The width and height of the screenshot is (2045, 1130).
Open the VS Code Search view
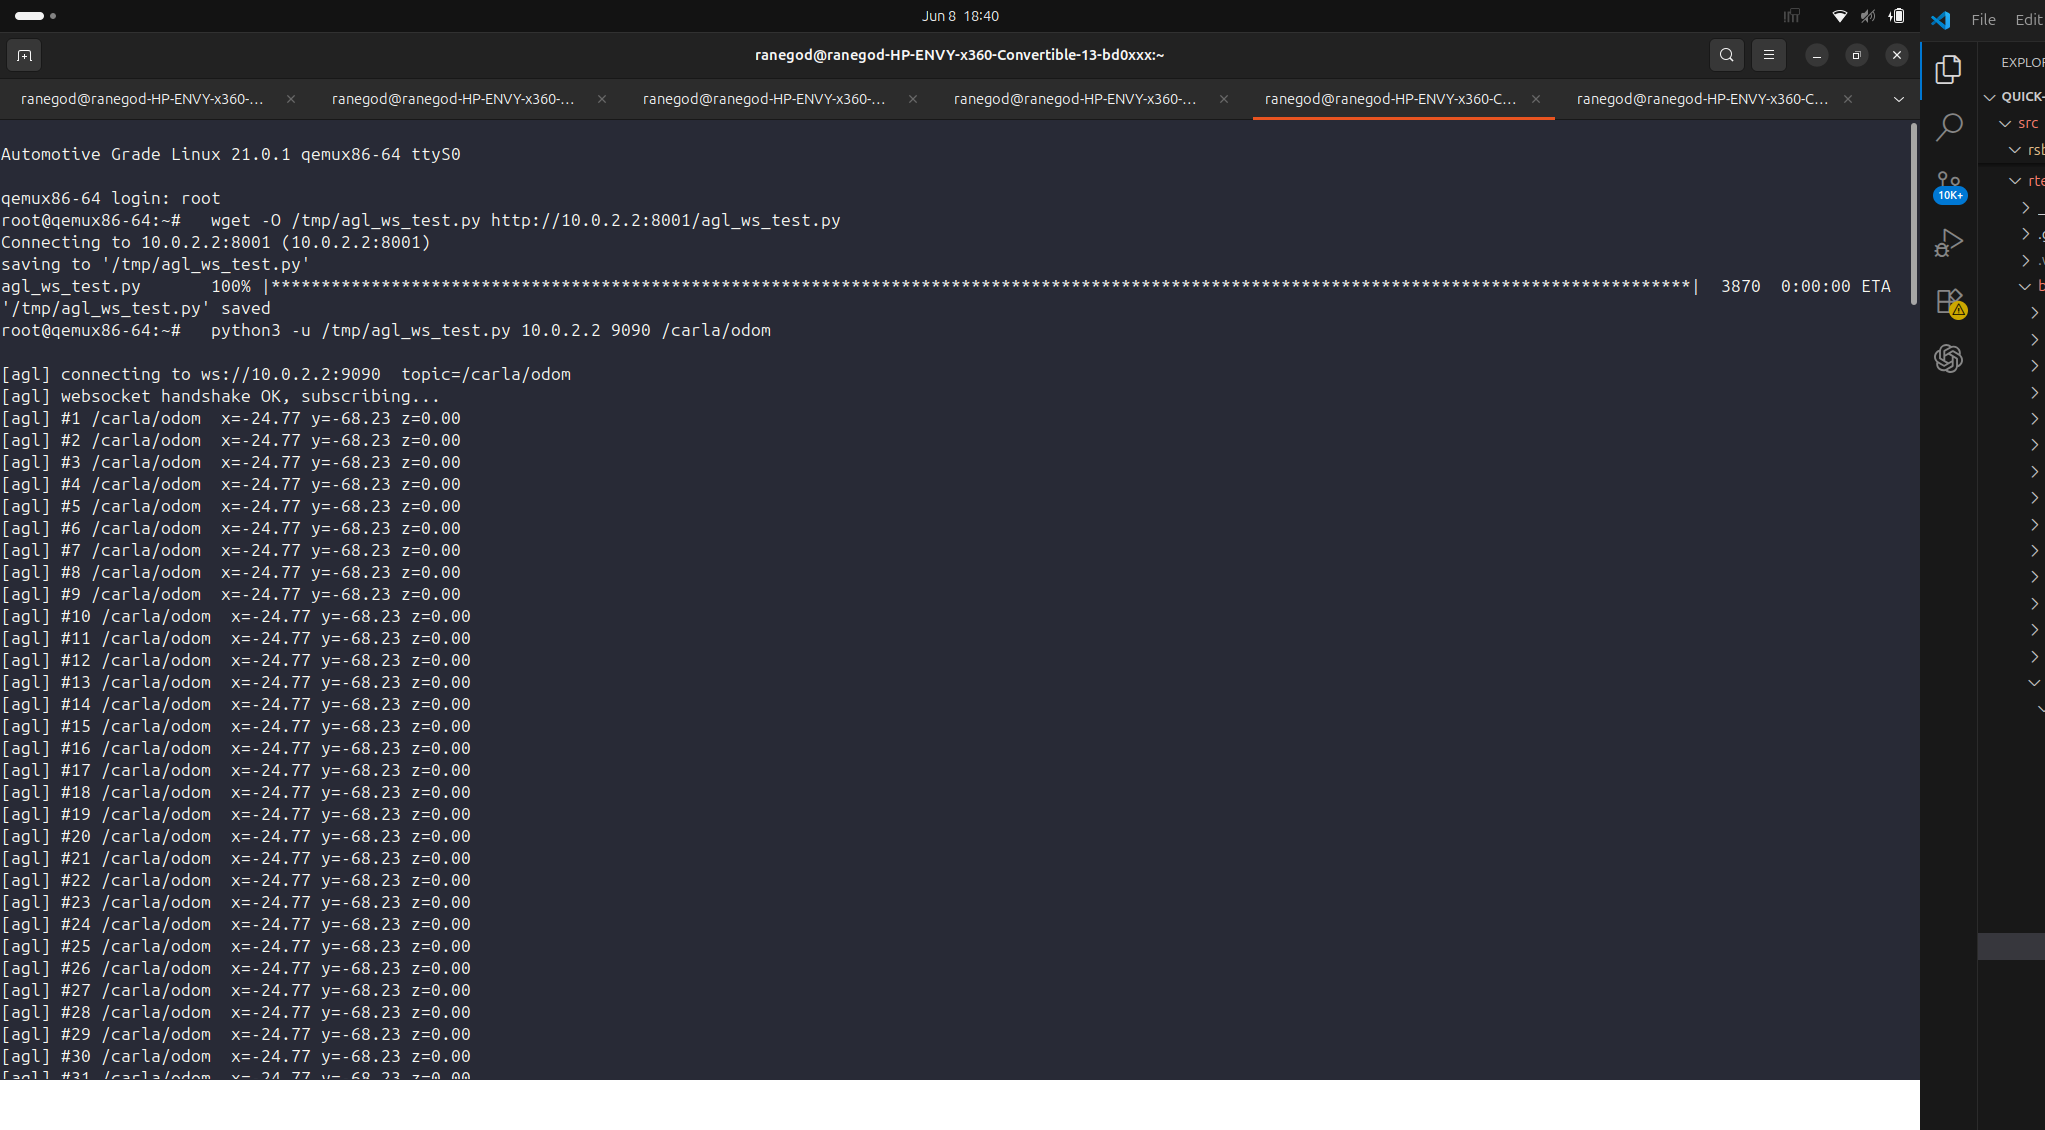(1948, 127)
